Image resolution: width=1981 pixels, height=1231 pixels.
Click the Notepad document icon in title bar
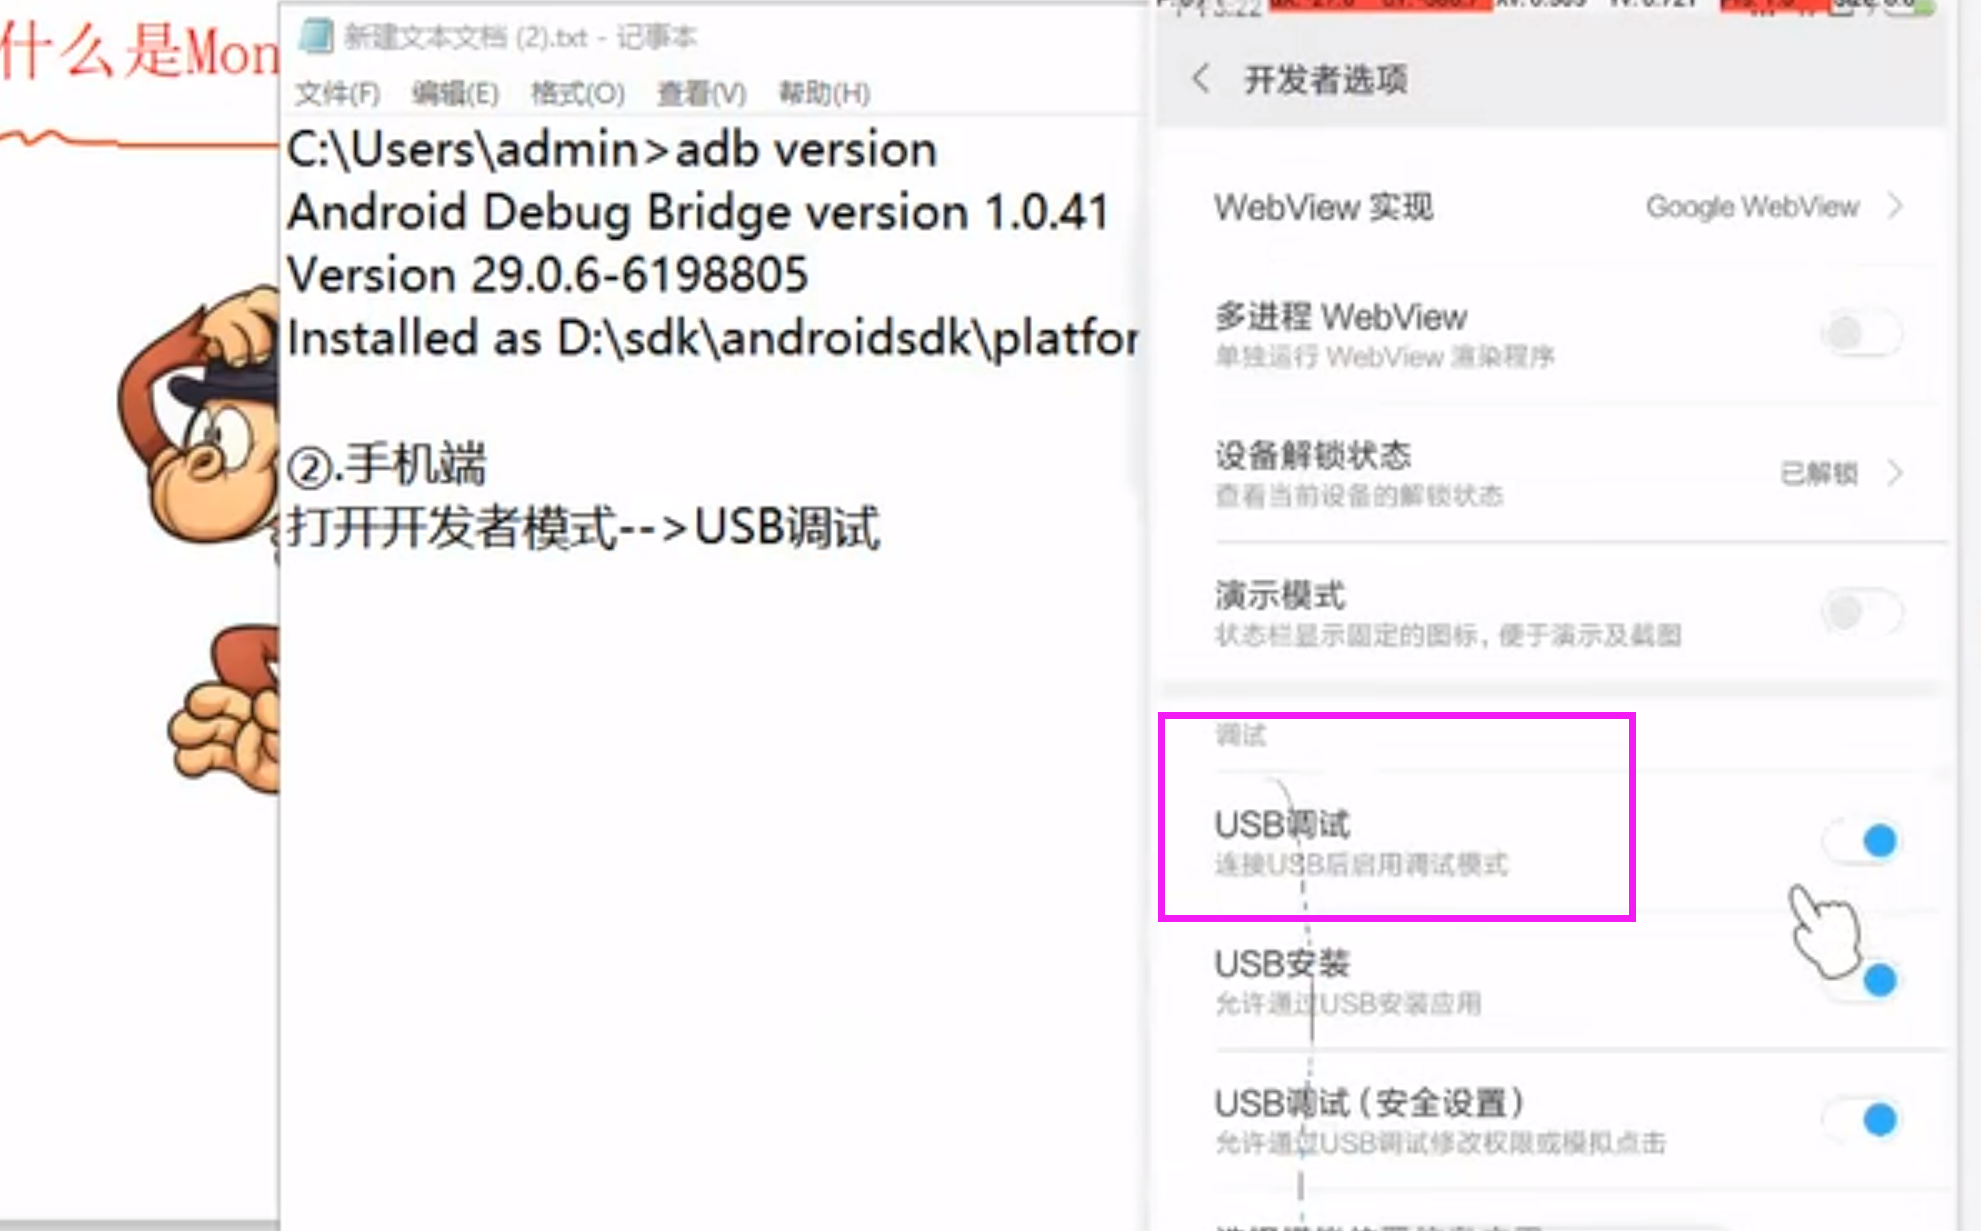316,36
